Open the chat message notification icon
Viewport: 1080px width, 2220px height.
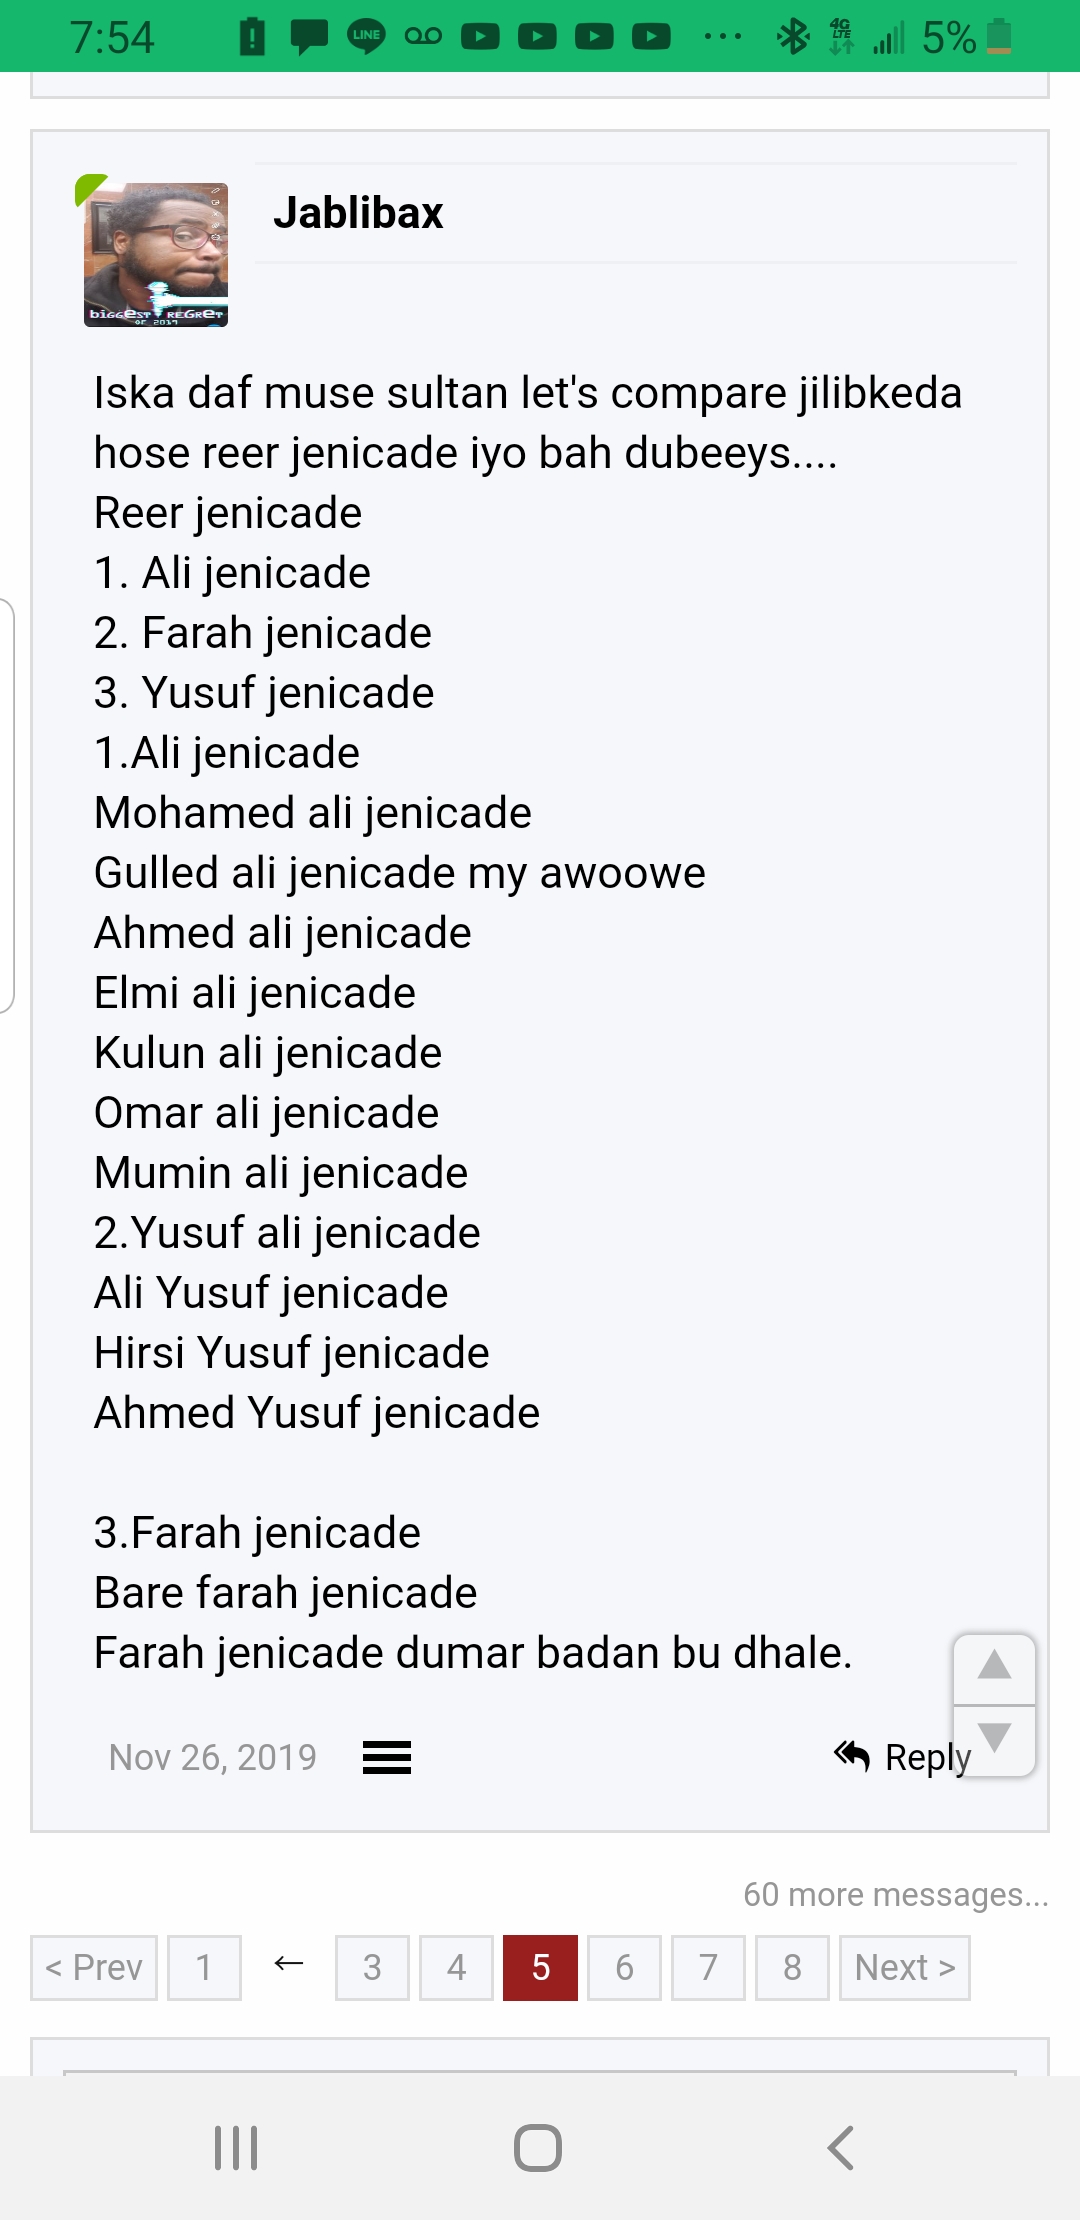click(309, 37)
